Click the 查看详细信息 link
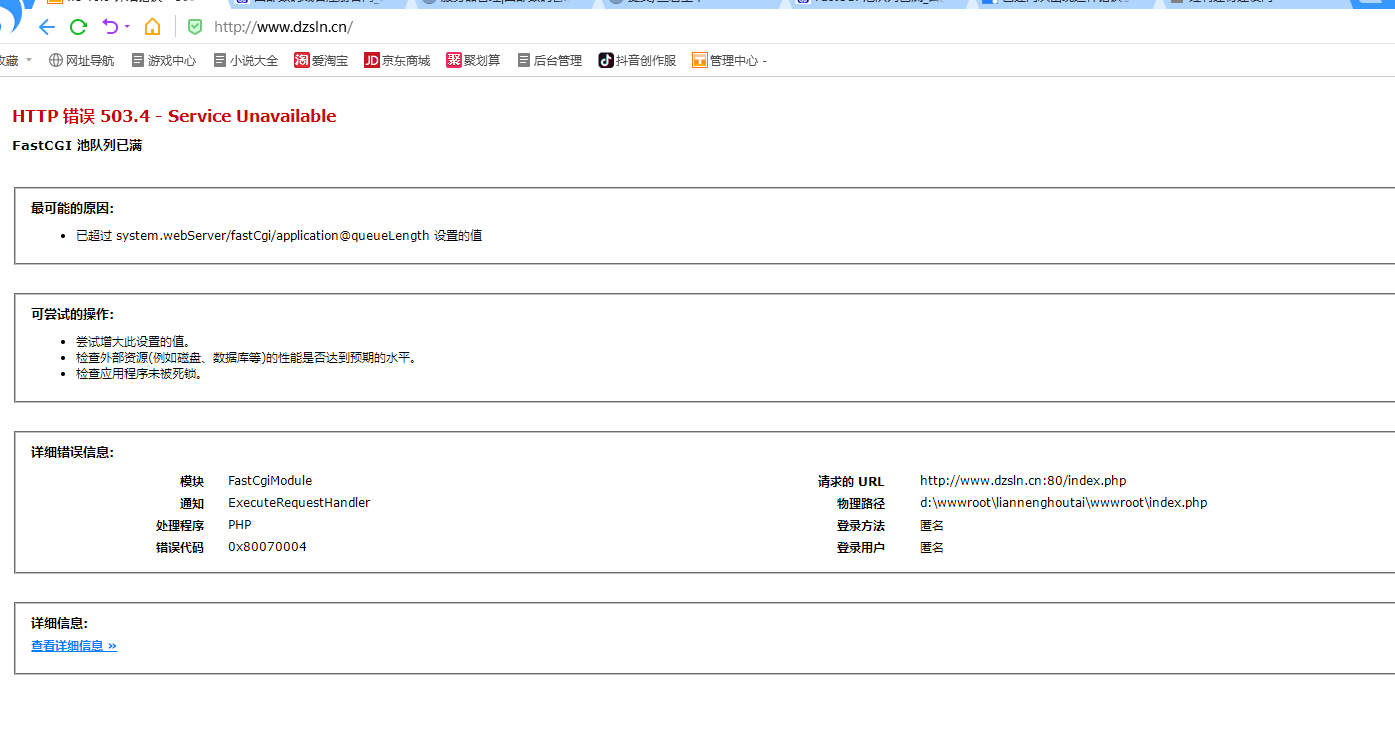The width and height of the screenshot is (1395, 746). 74,646
